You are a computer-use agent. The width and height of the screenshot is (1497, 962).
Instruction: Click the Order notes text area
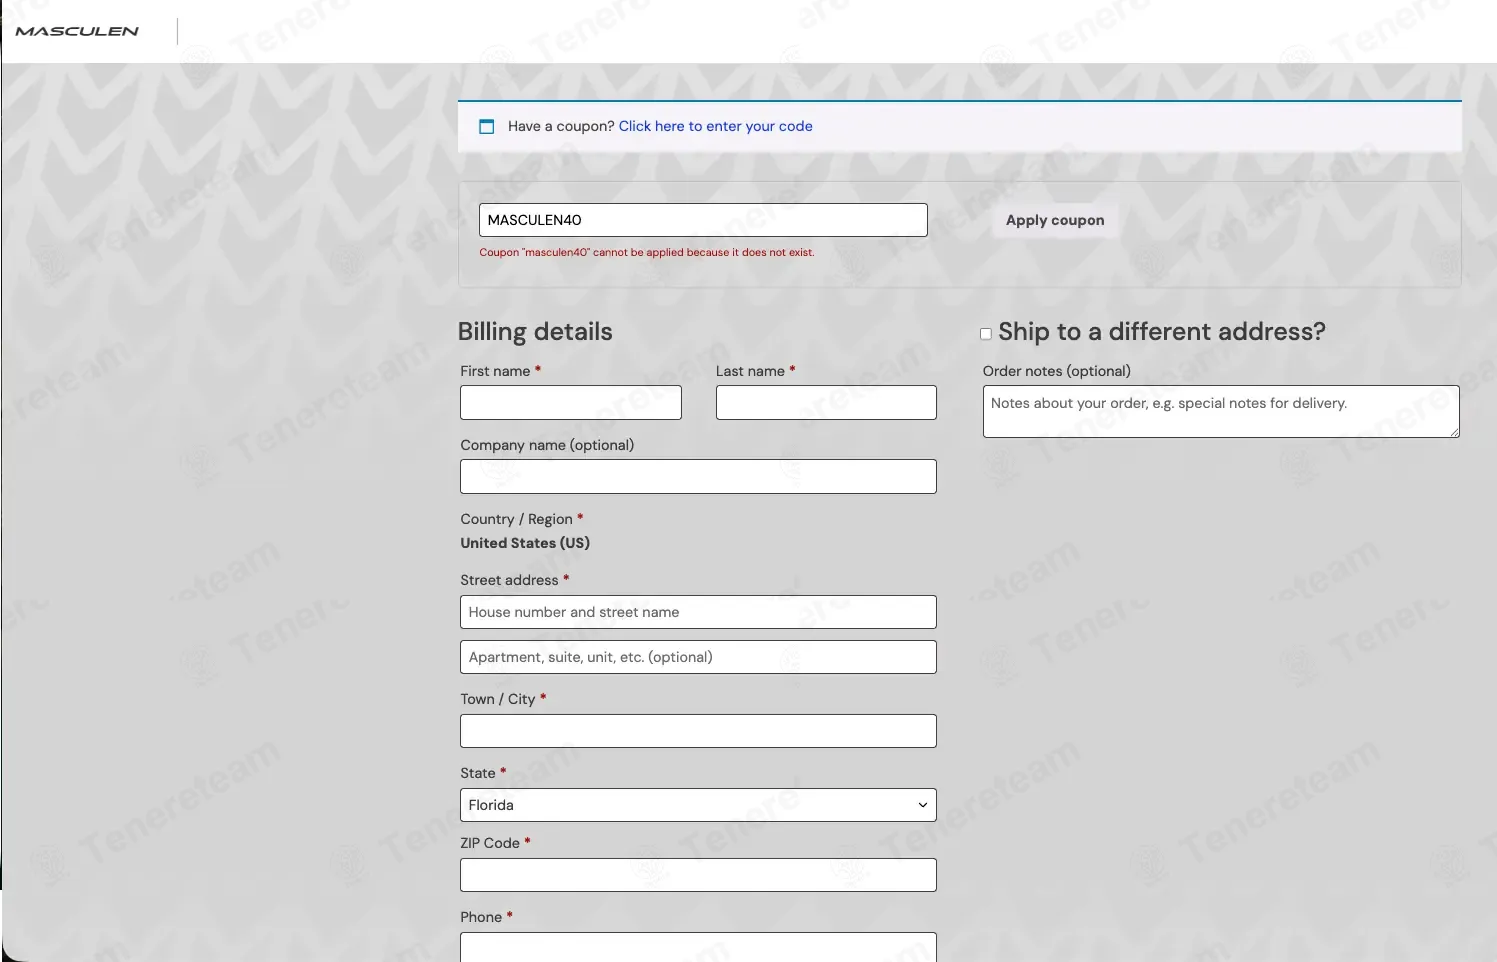tap(1221, 411)
